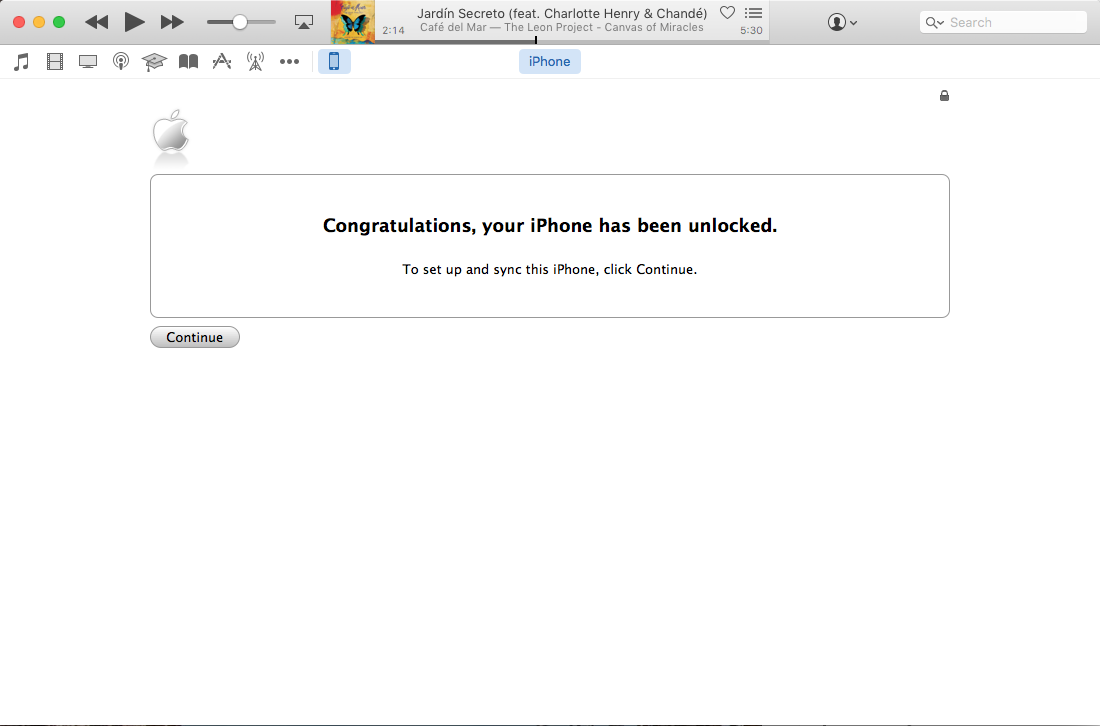Close the iTunes window
Screen dimensions: 1100x726
[19, 22]
